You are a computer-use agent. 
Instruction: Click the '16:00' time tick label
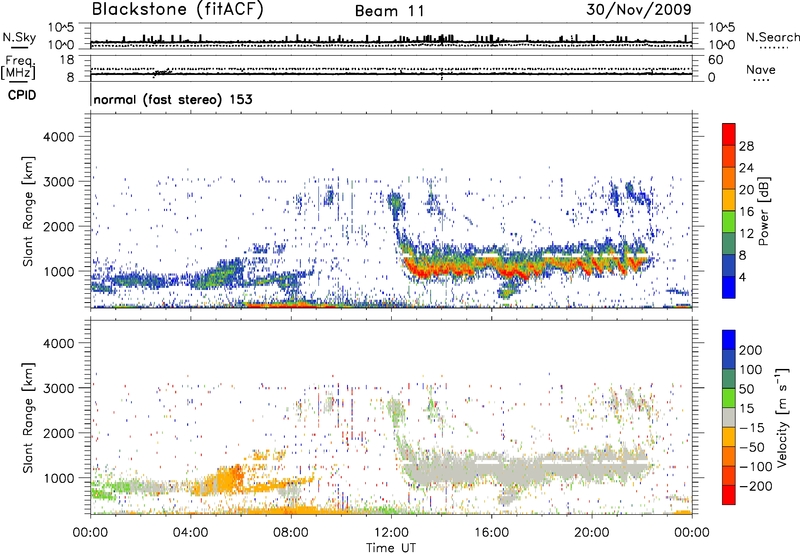(x=491, y=533)
